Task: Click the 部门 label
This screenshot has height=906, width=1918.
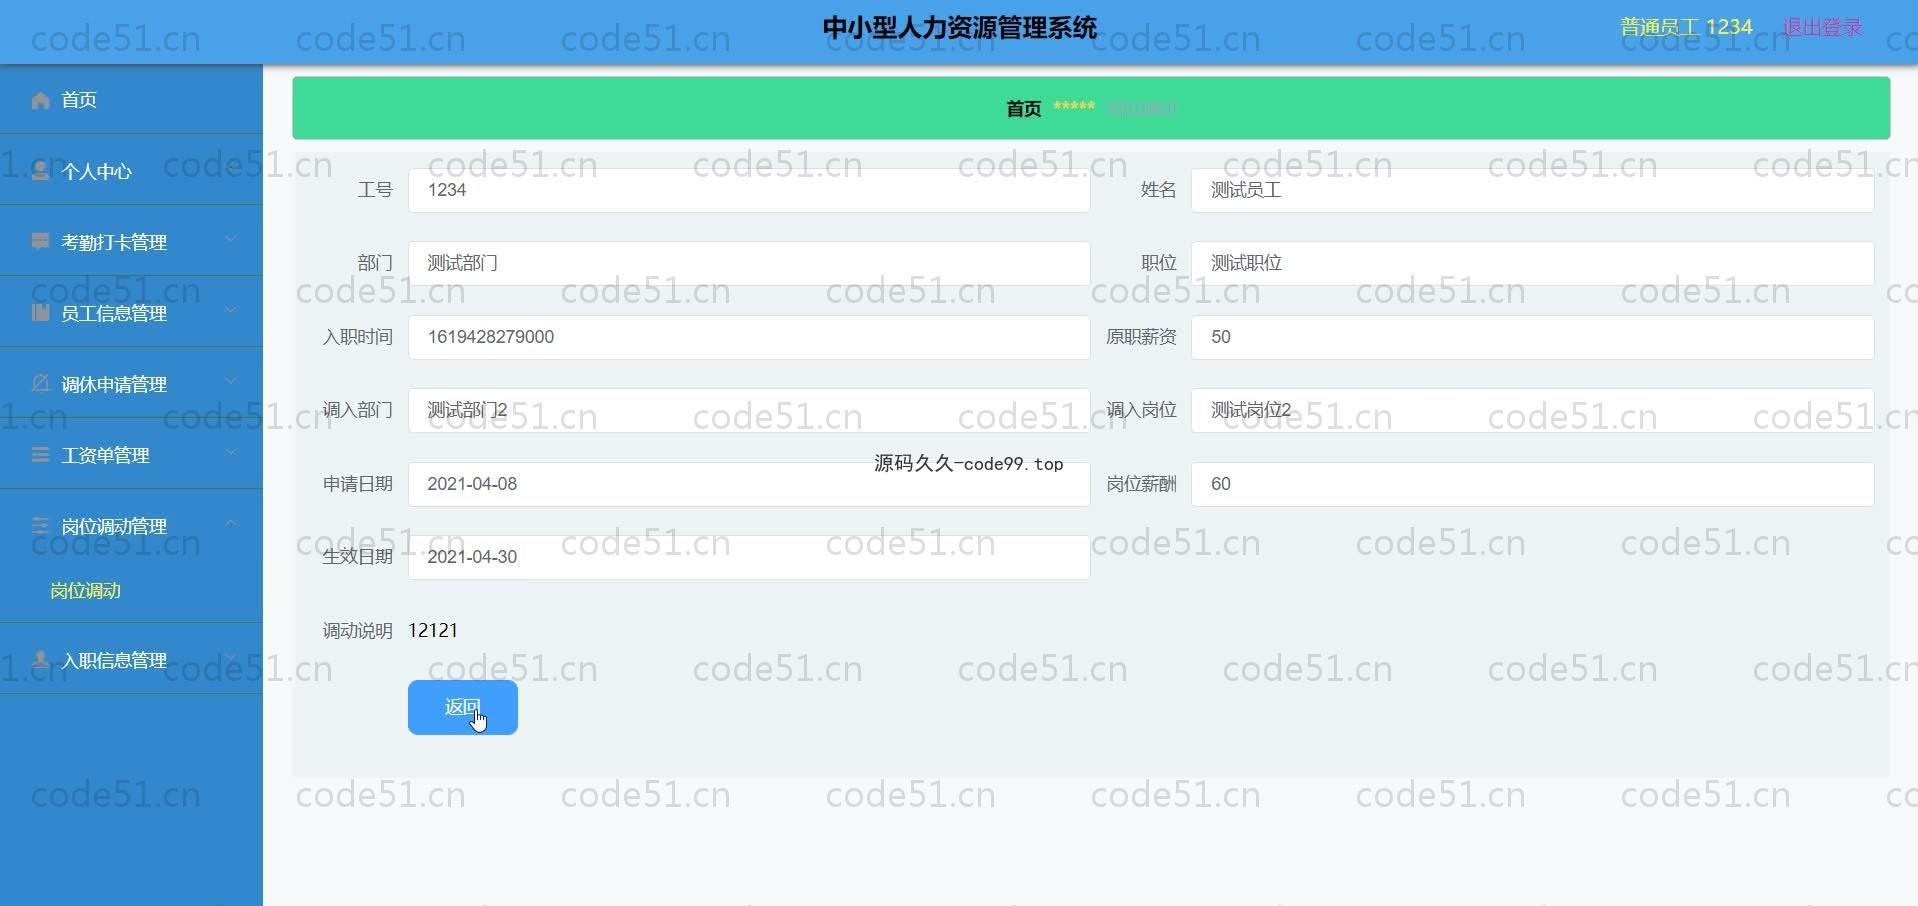Action: tap(375, 263)
